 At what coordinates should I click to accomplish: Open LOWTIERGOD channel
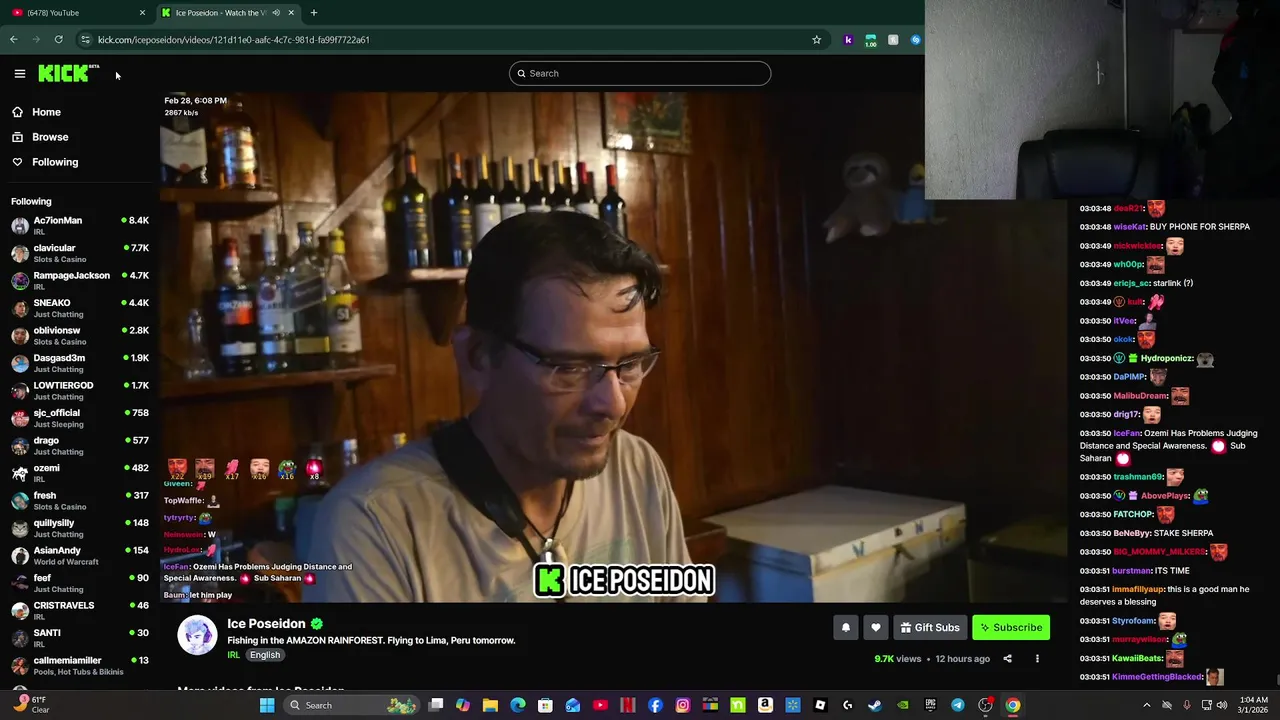[80, 390]
